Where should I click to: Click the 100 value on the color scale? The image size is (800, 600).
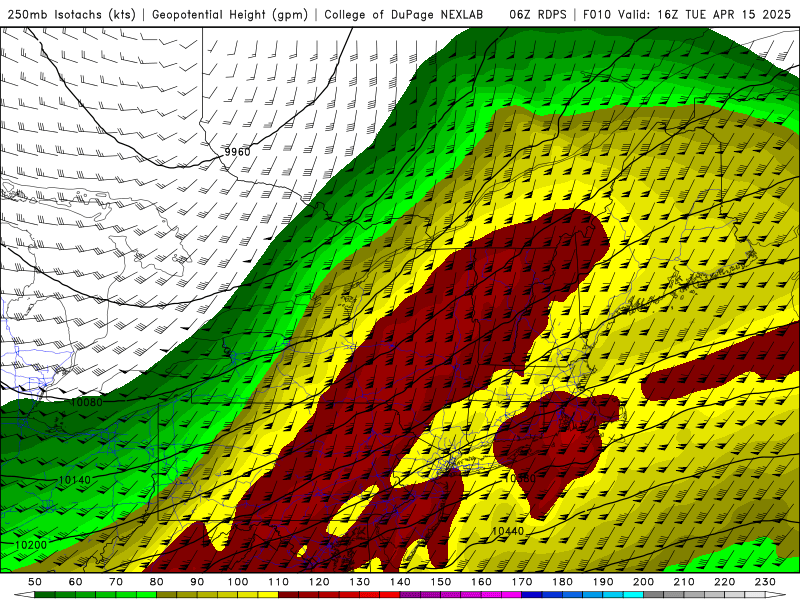[238, 582]
